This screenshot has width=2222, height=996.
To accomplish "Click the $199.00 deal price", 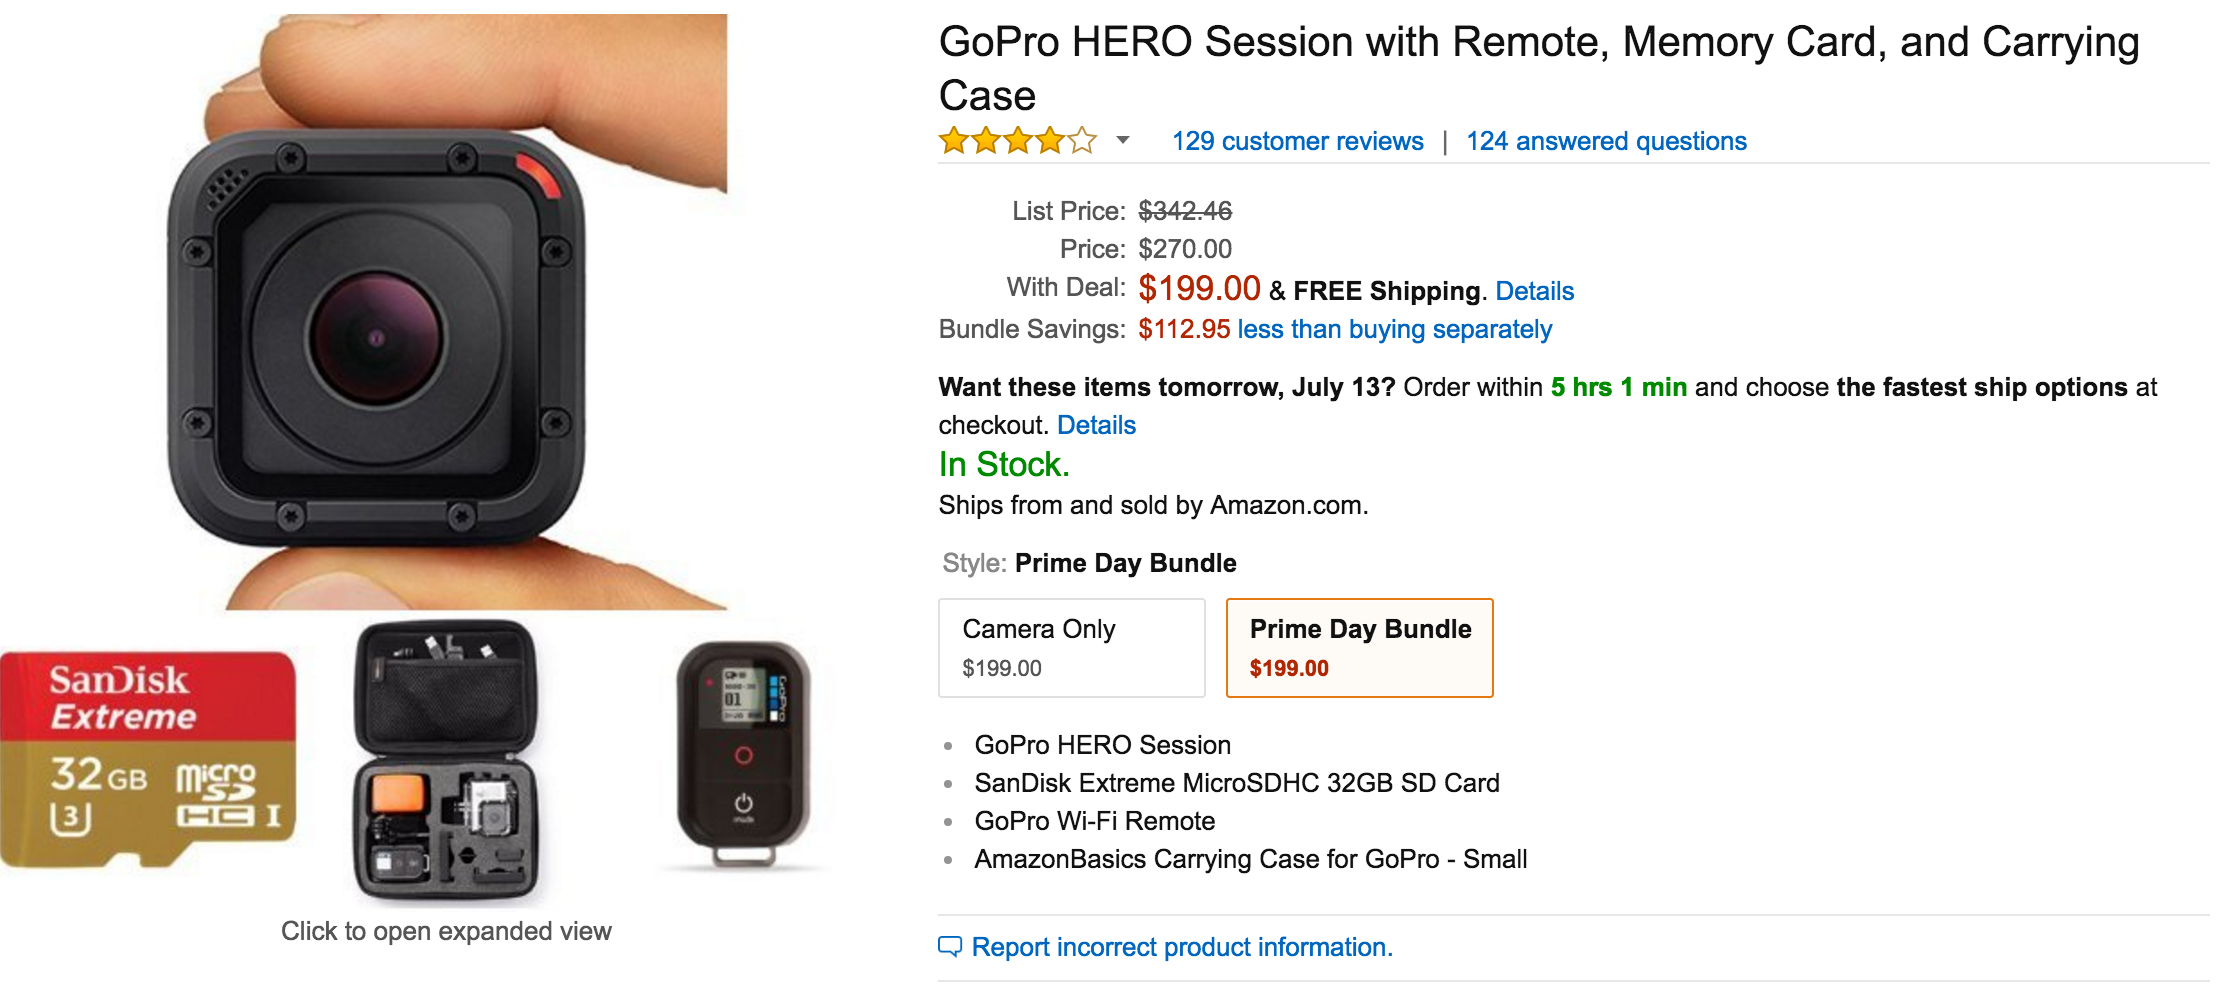I will click(x=1199, y=289).
